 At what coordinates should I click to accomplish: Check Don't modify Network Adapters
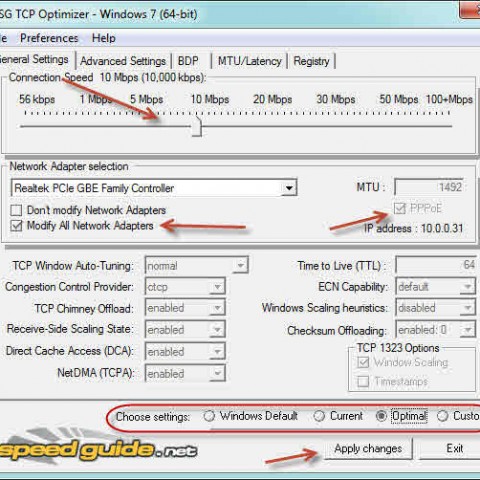[x=16, y=210]
